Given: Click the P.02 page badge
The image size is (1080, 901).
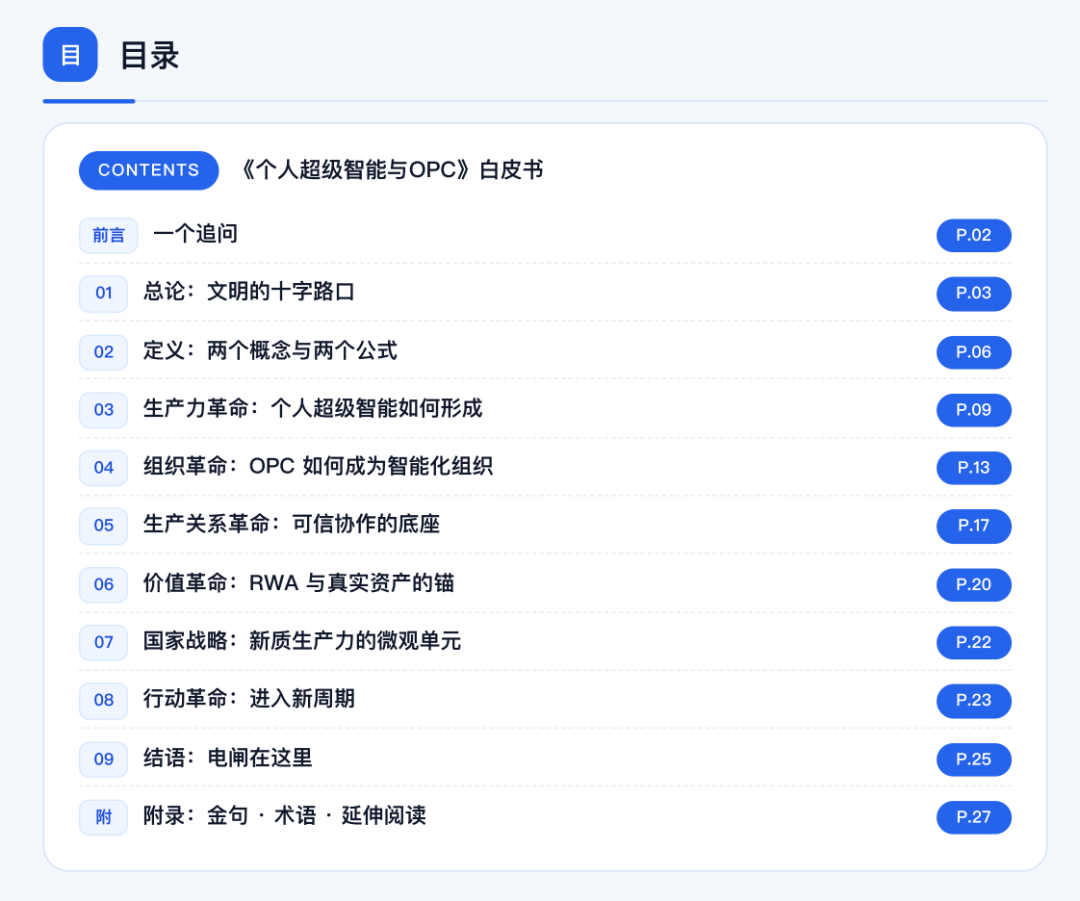Looking at the screenshot, I should tap(974, 236).
